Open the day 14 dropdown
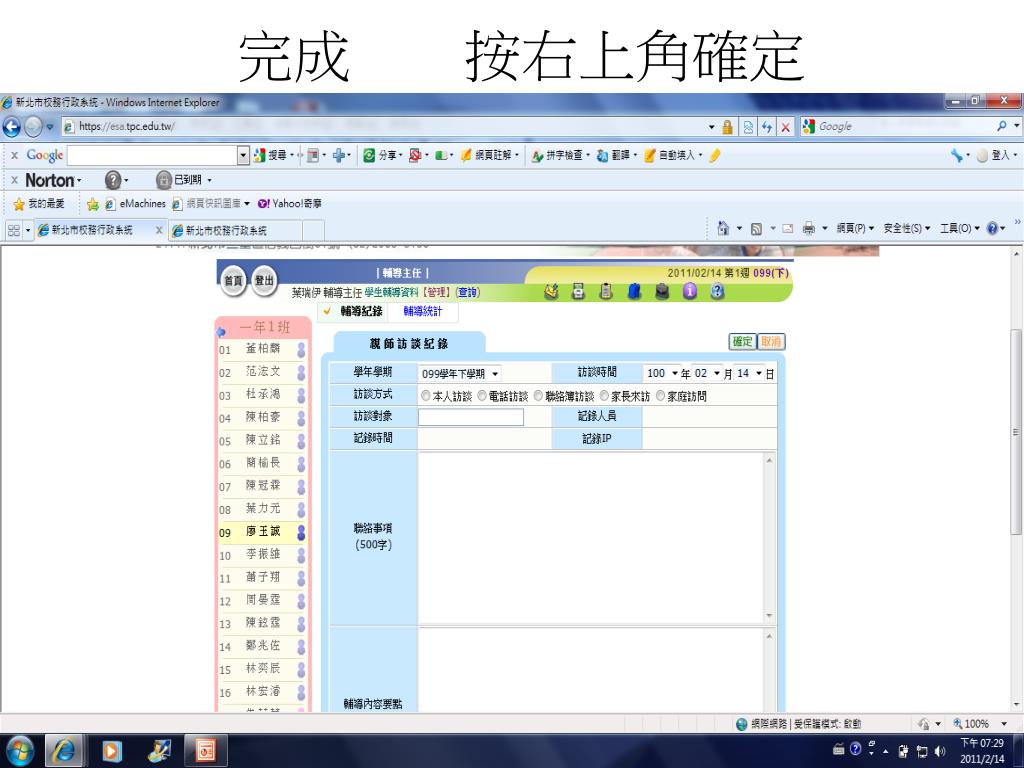This screenshot has height=768, width=1024. coord(749,373)
